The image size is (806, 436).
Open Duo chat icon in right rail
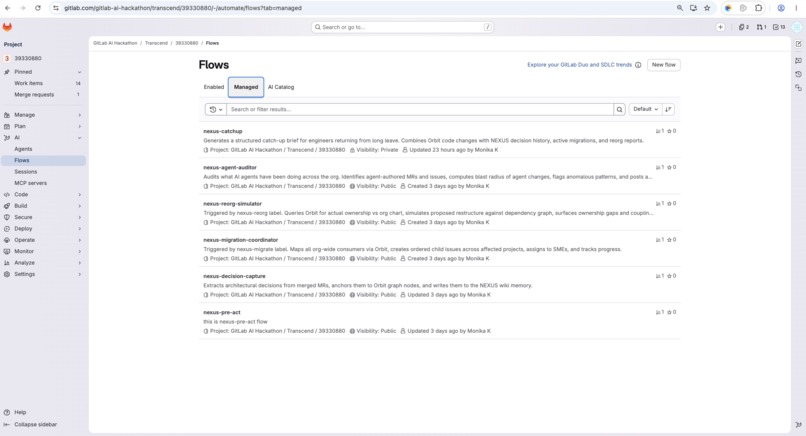tap(798, 60)
